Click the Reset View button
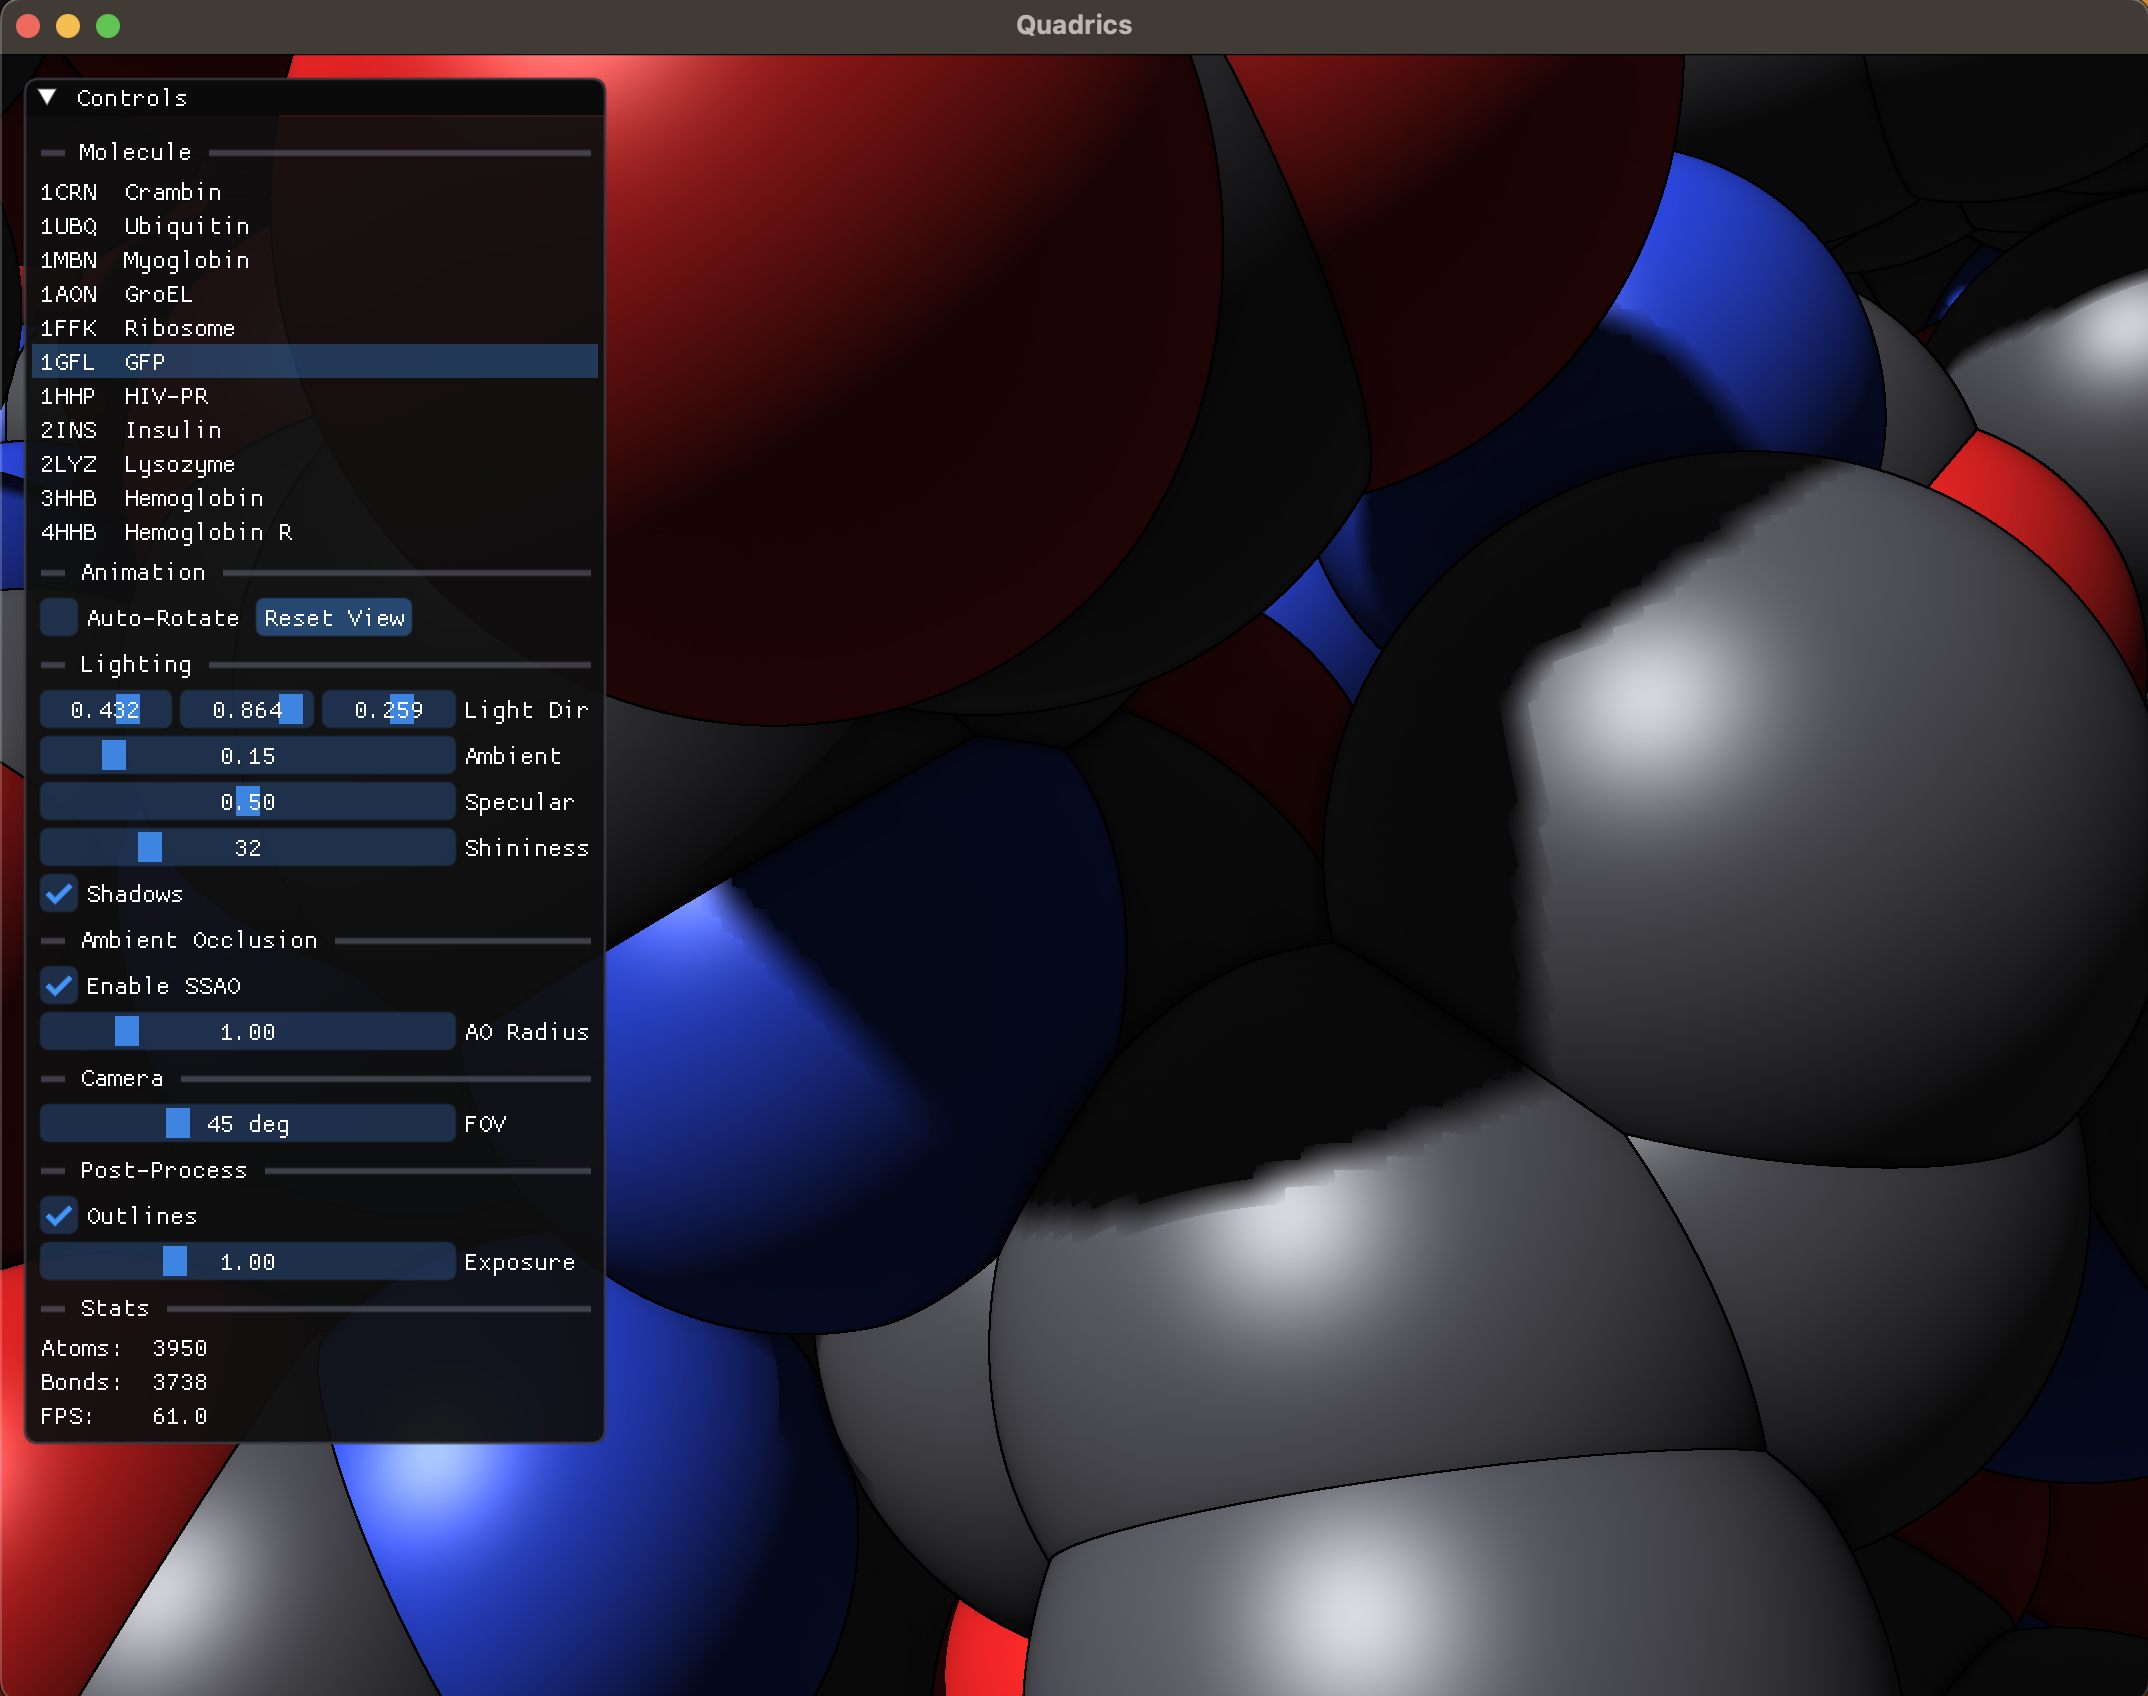 pyautogui.click(x=334, y=618)
